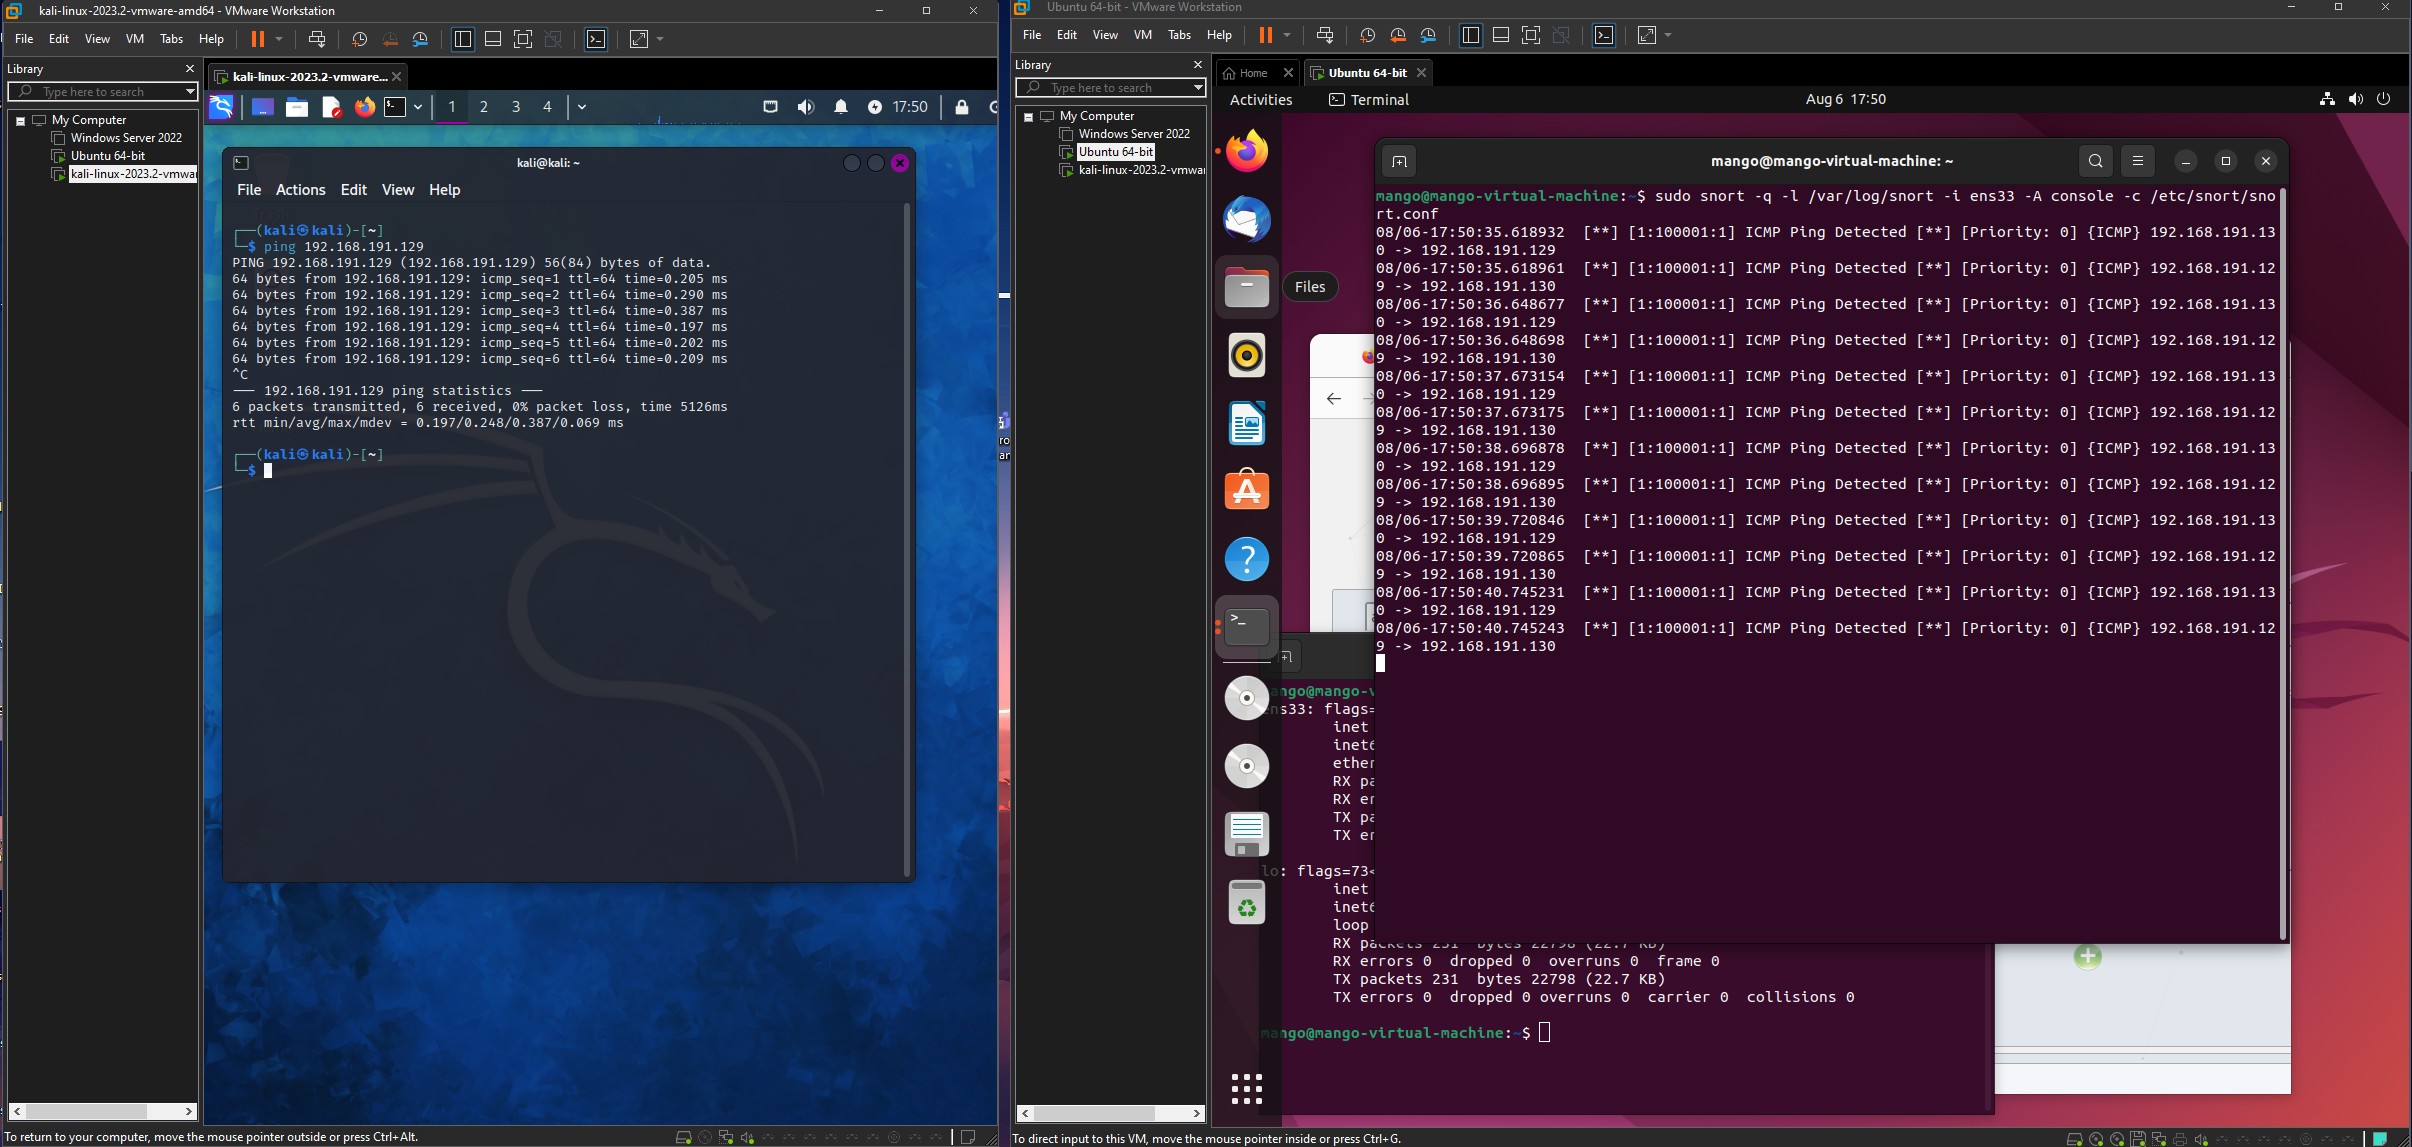
Task: Toggle library panel in Kali VMware window
Action: pos(462,39)
